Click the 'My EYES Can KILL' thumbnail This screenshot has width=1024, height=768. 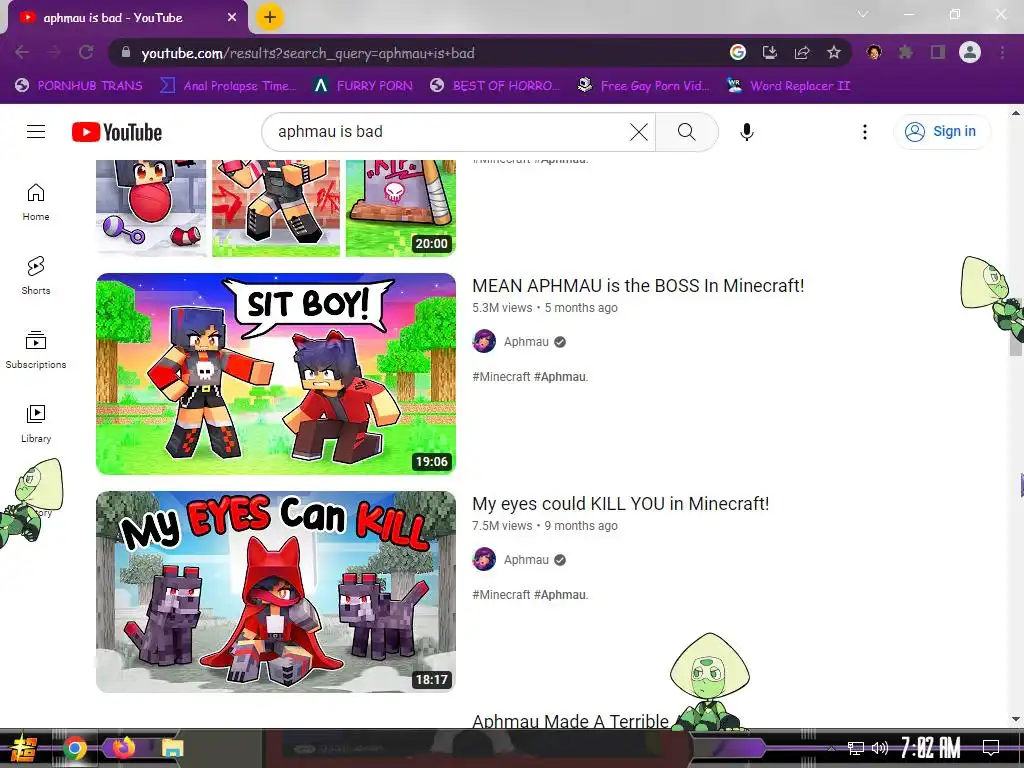coord(276,592)
